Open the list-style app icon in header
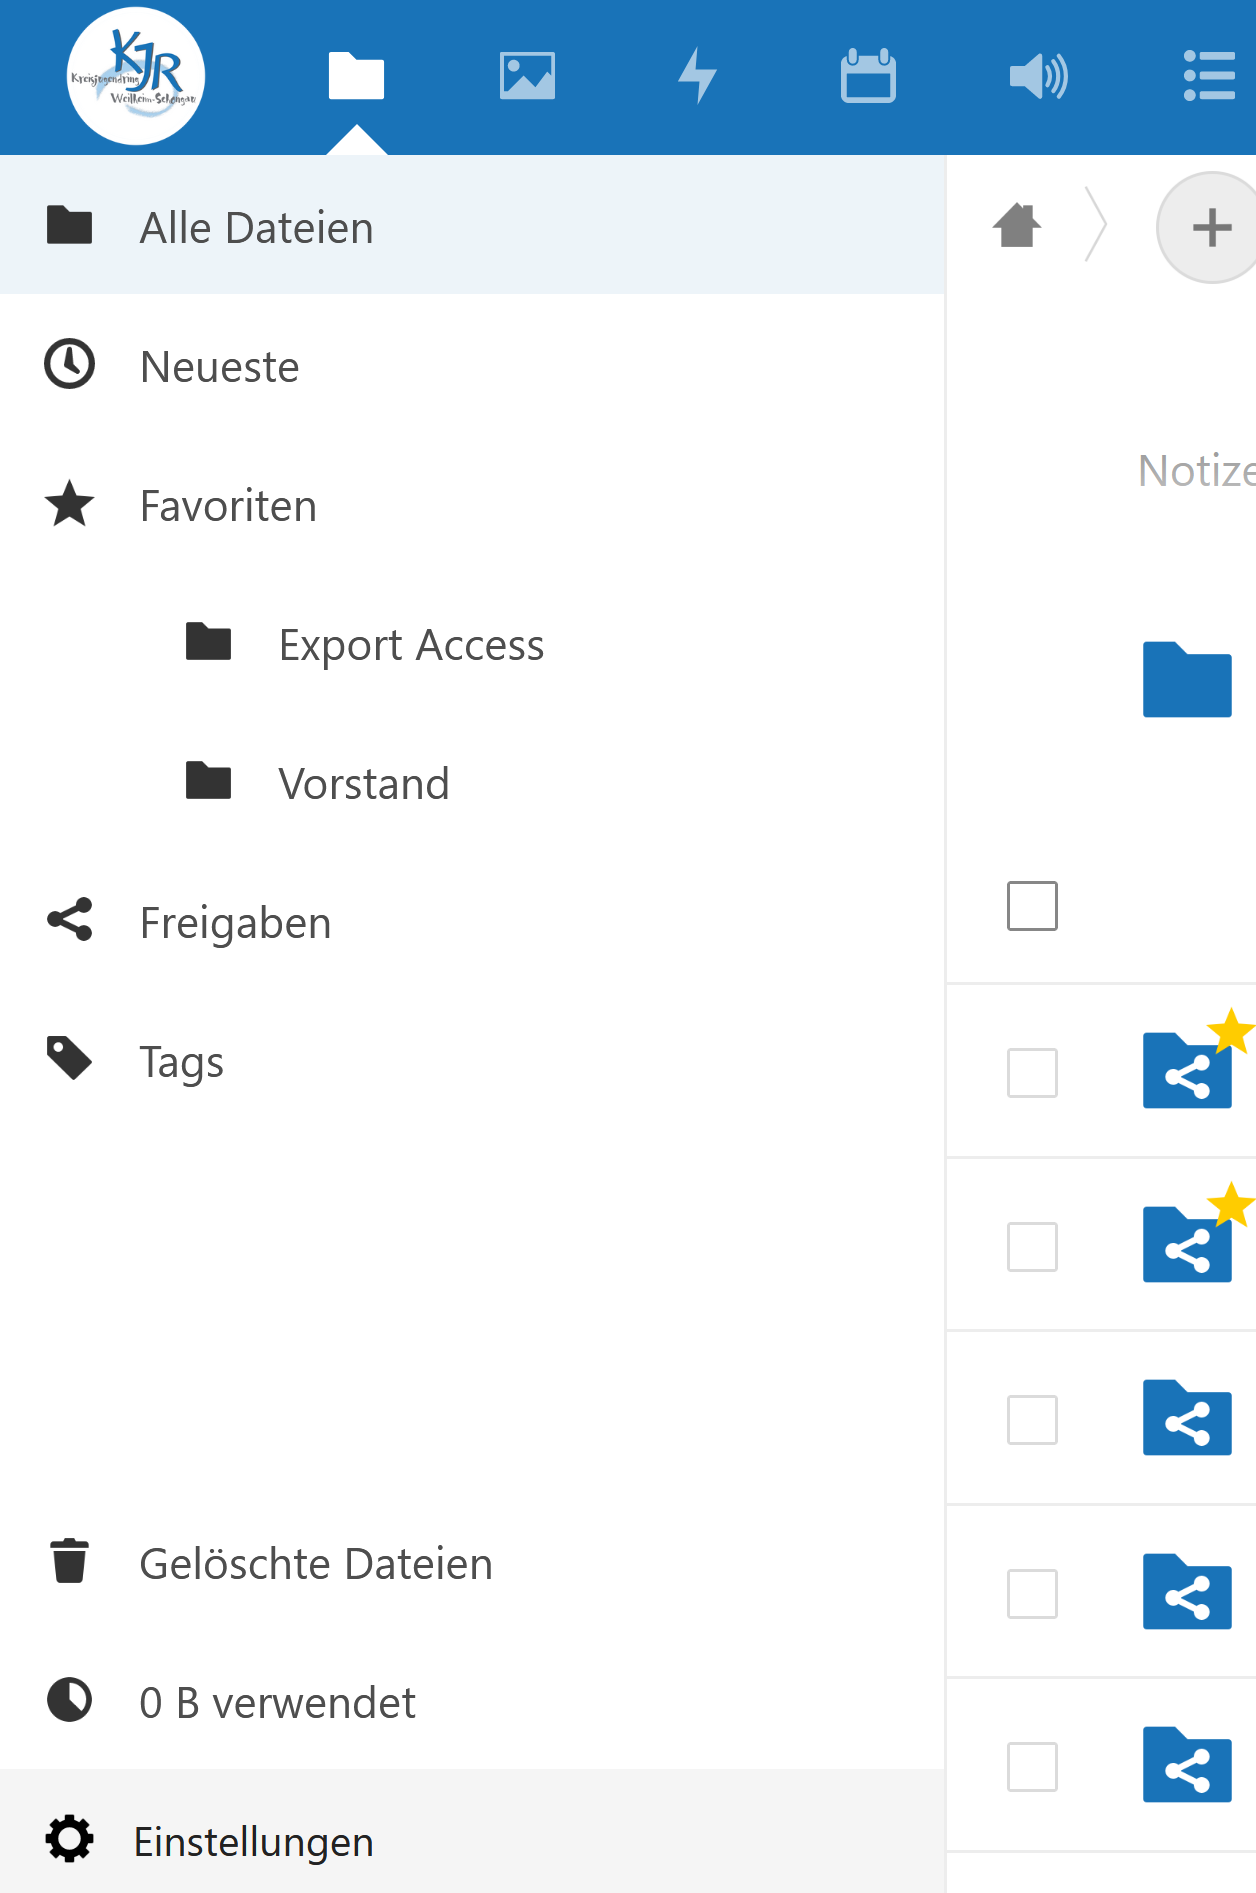The image size is (1256, 1893). coord(1209,76)
